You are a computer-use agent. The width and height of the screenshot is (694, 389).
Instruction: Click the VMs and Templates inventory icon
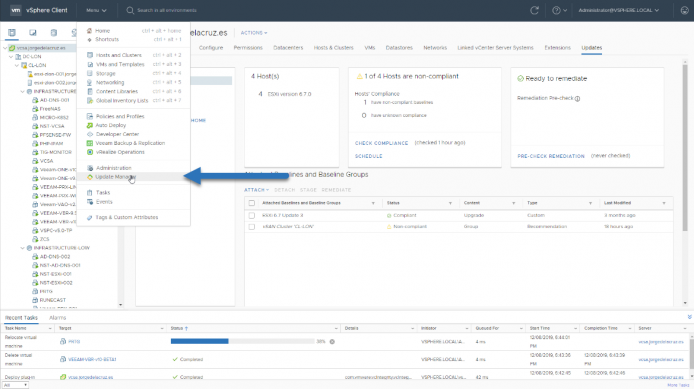pyautogui.click(x=33, y=33)
